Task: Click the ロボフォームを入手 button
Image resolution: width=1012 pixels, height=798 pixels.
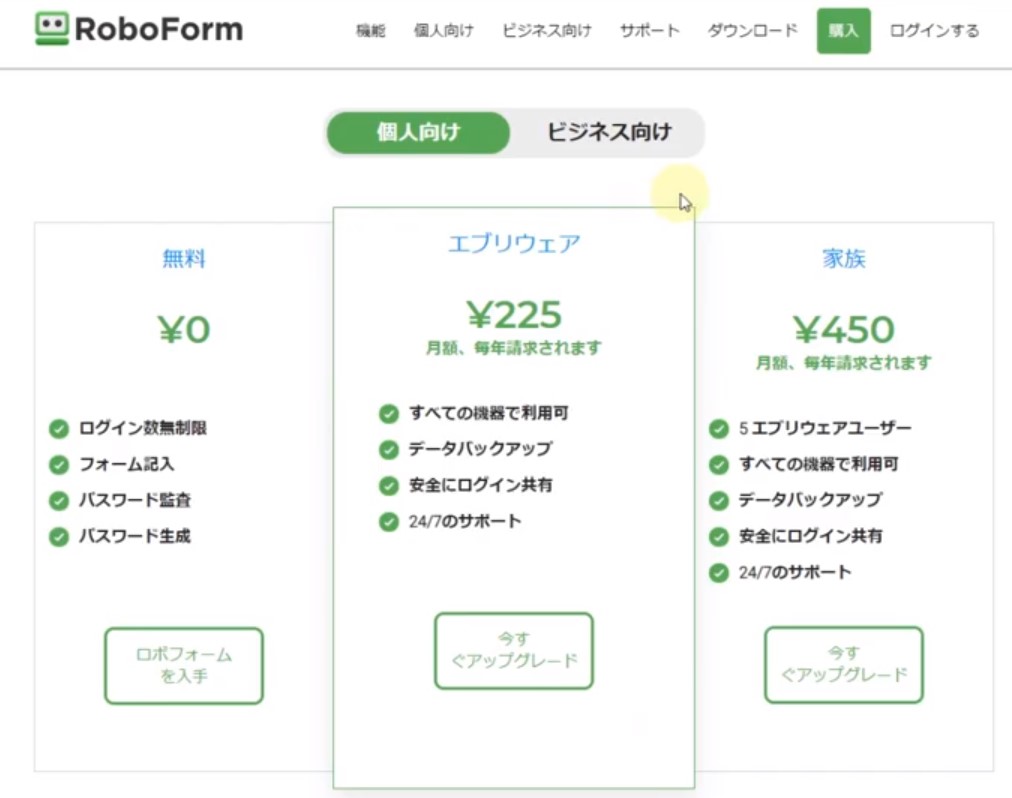Action: [x=184, y=666]
